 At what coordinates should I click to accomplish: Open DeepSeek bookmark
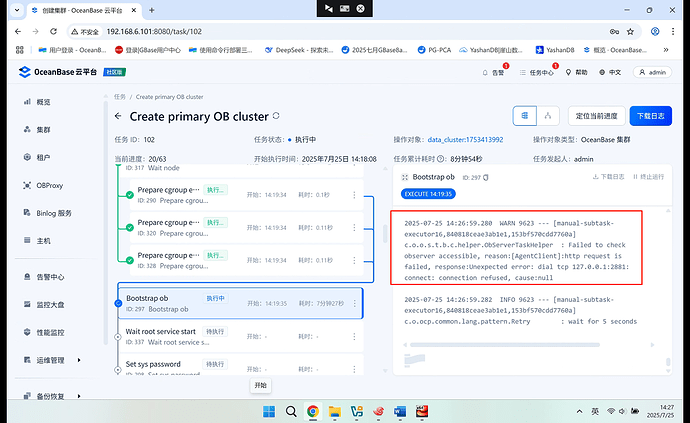point(299,50)
